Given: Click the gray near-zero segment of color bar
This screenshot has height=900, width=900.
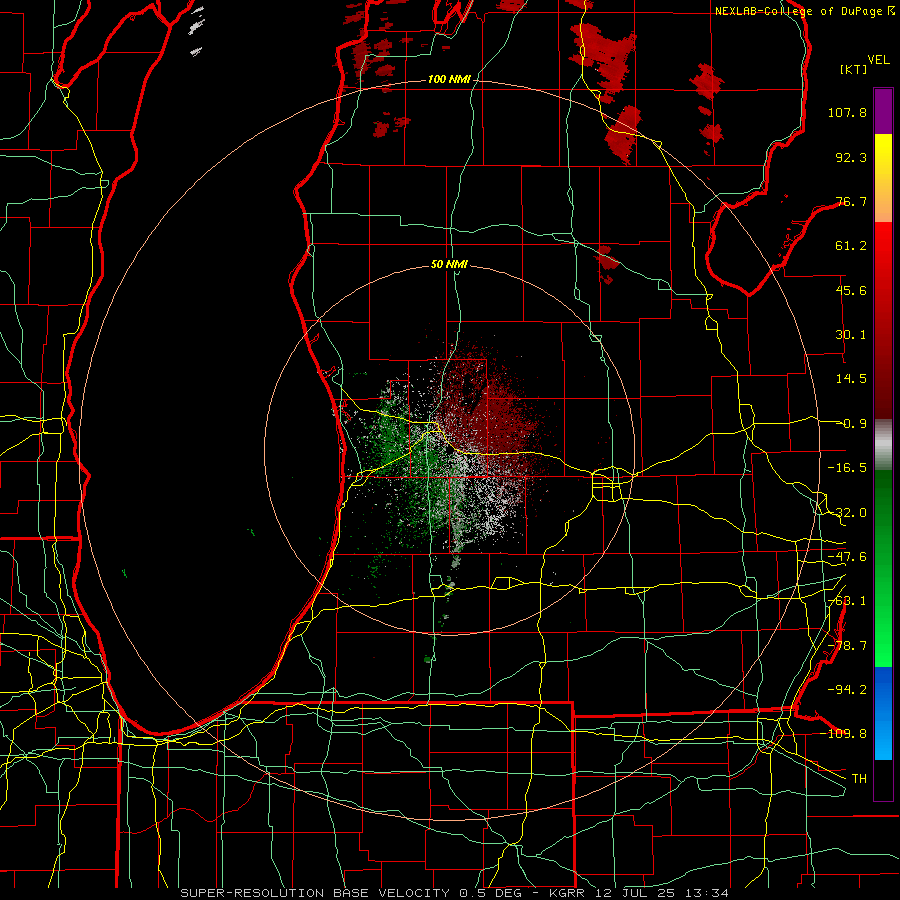Looking at the screenshot, I should point(883,445).
